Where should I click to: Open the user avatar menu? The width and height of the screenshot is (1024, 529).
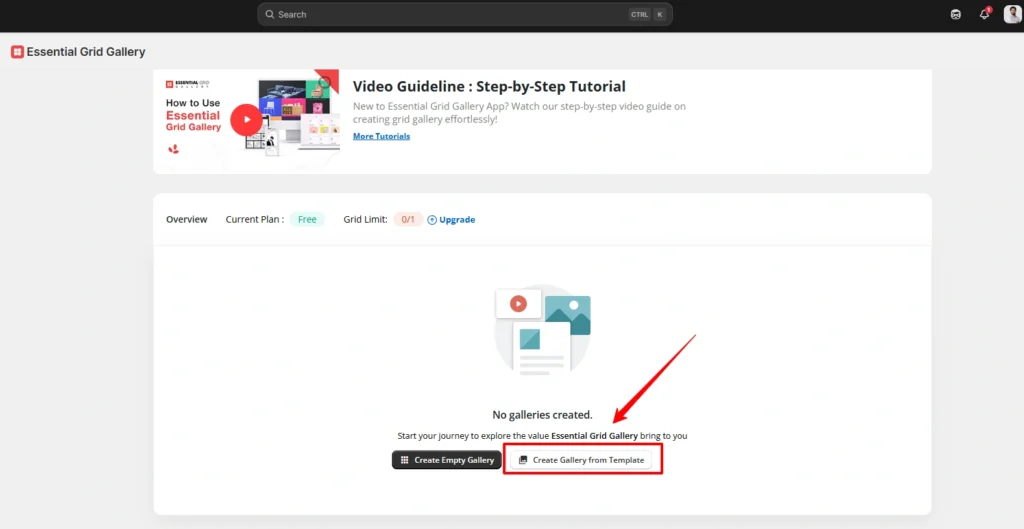tap(1012, 14)
